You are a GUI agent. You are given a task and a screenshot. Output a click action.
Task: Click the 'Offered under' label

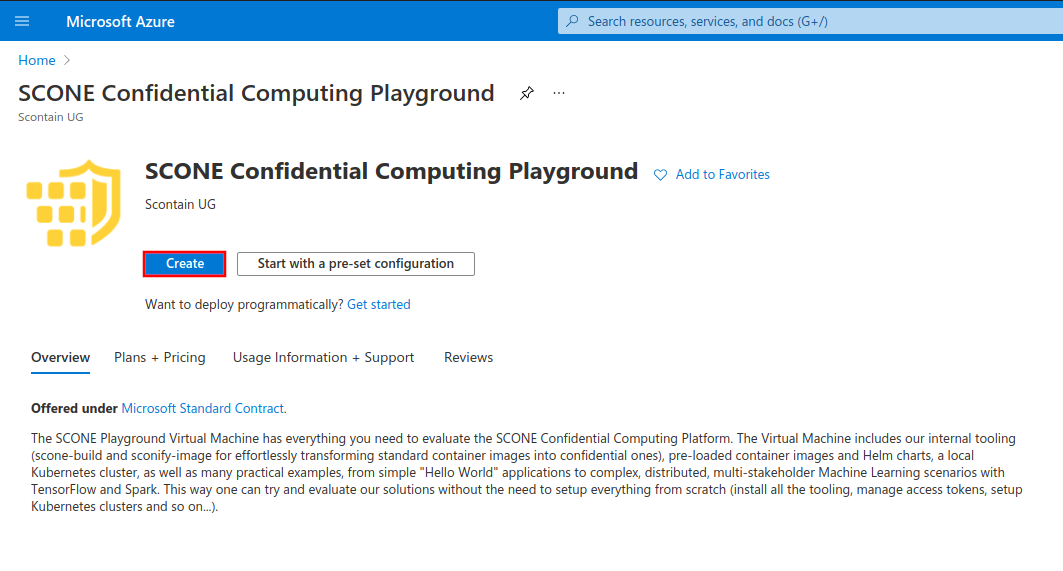tap(75, 408)
